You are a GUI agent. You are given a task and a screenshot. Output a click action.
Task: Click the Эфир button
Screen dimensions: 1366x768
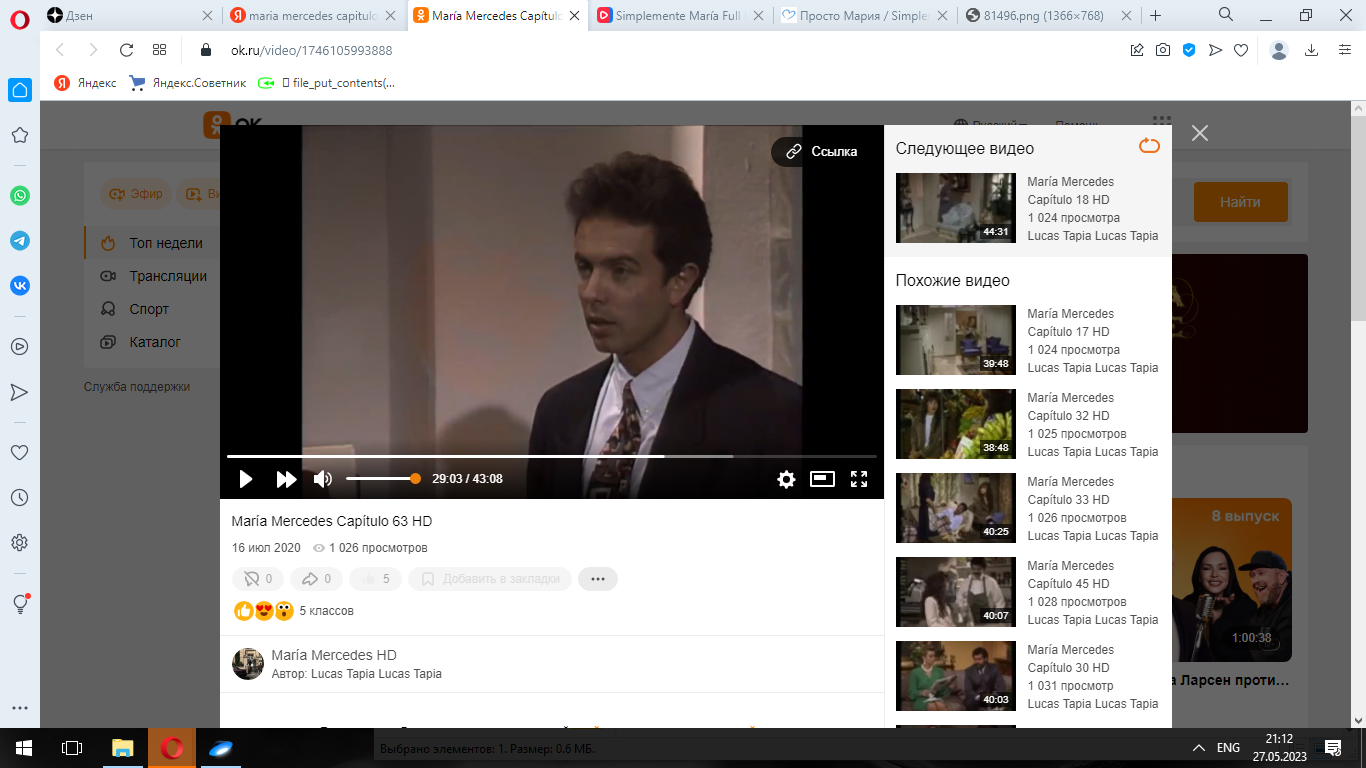pos(137,194)
